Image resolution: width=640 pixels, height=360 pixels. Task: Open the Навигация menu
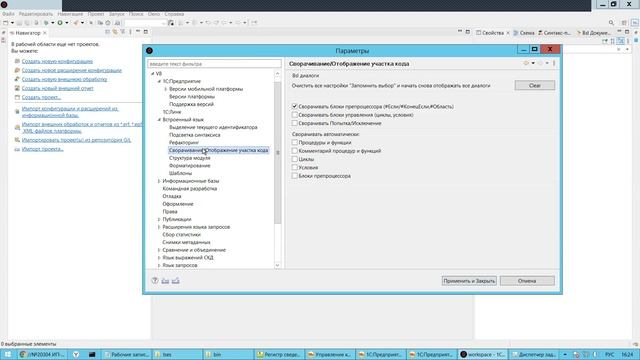pyautogui.click(x=70, y=14)
